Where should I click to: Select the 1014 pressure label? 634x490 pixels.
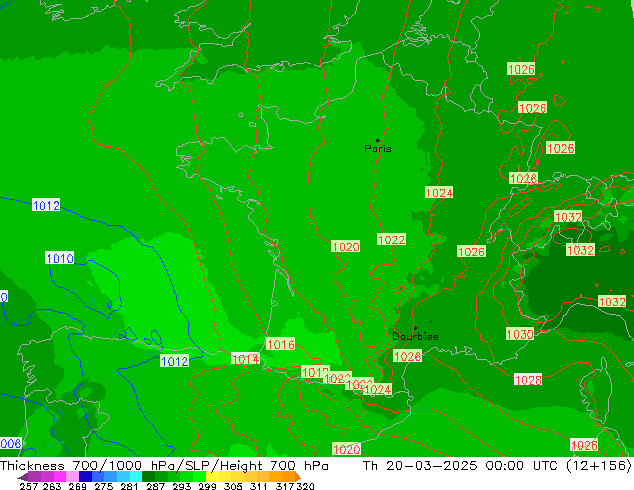(x=245, y=359)
